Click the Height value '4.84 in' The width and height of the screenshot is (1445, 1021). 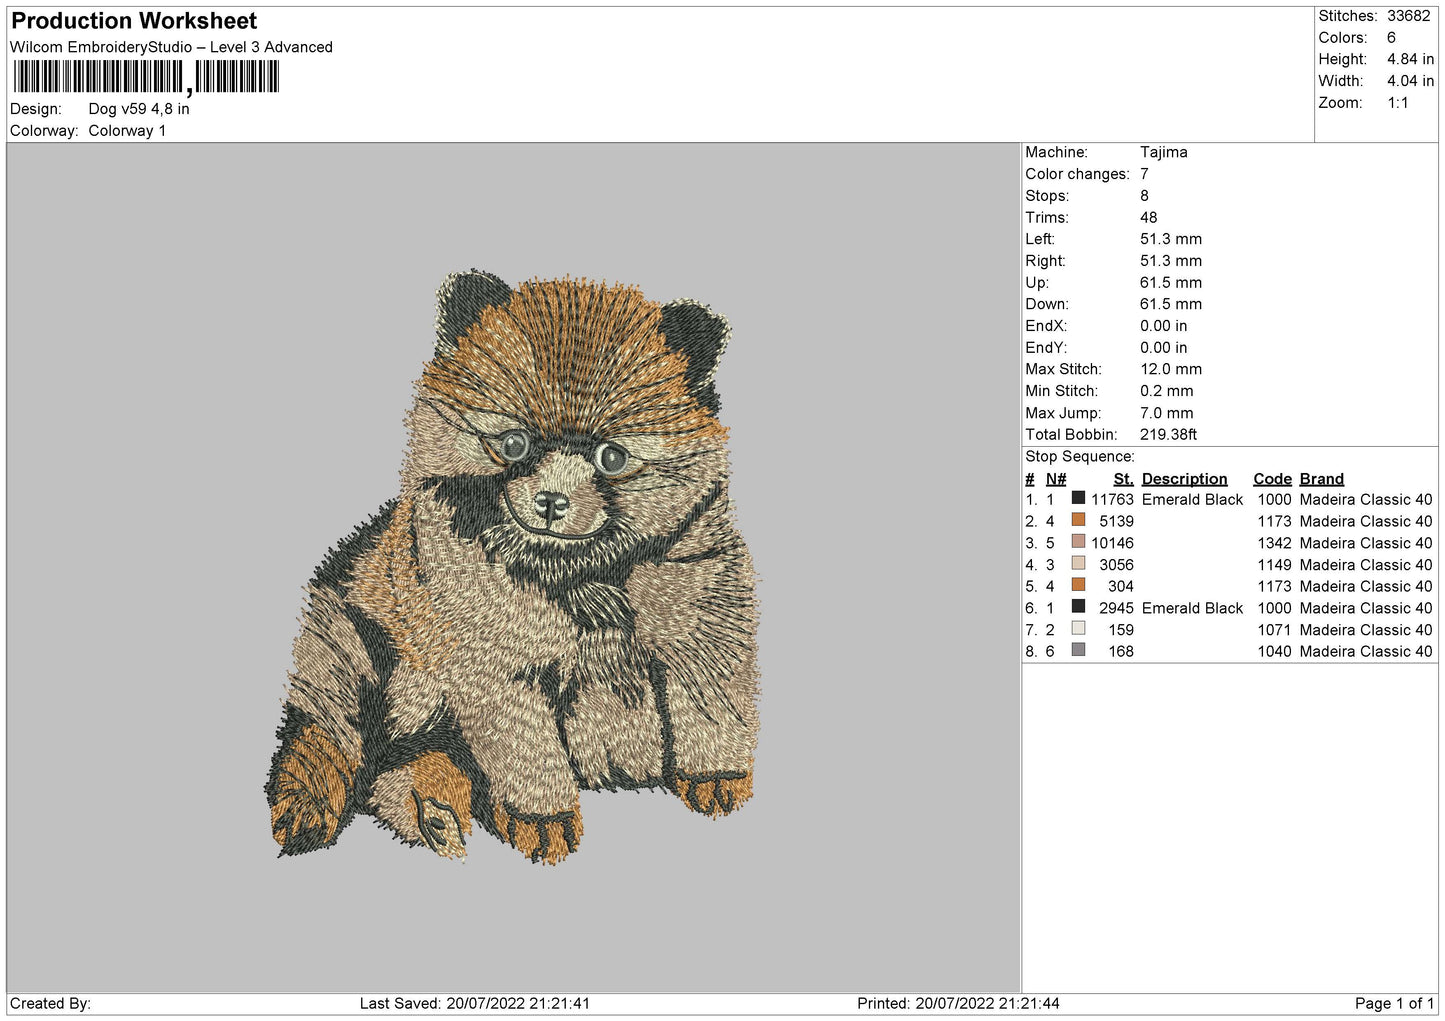[1410, 60]
